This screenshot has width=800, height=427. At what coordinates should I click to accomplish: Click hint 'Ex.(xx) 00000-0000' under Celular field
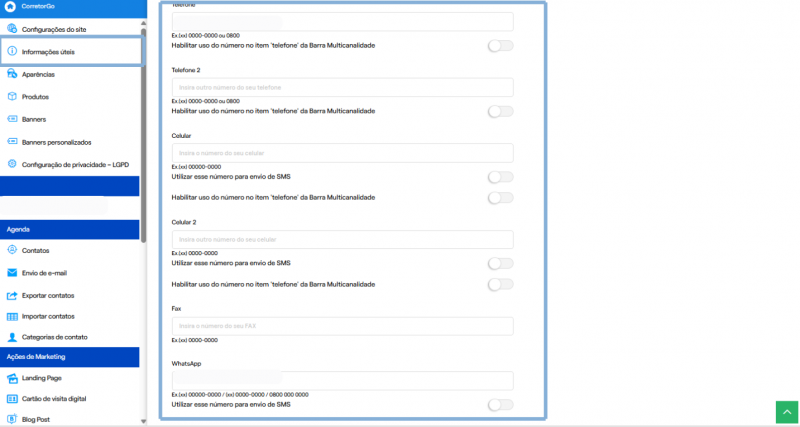point(196,167)
